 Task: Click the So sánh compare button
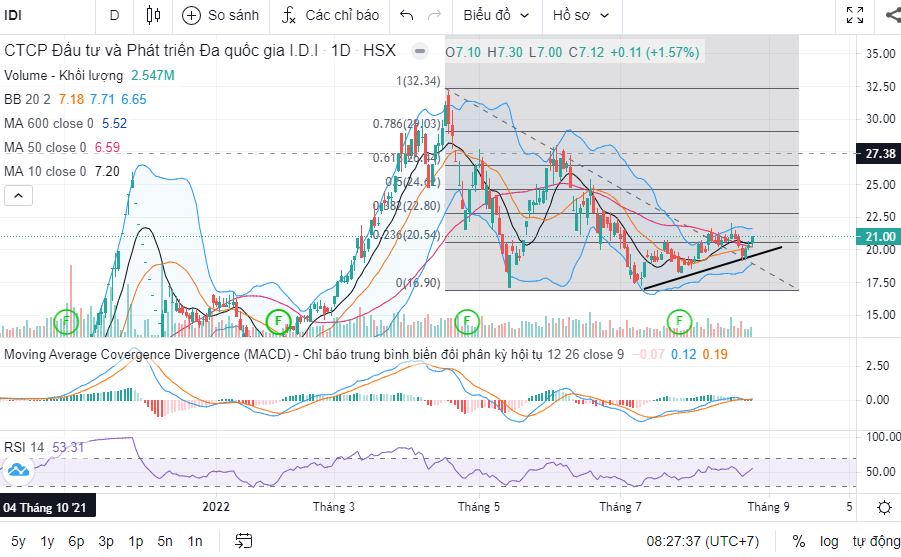coord(221,15)
